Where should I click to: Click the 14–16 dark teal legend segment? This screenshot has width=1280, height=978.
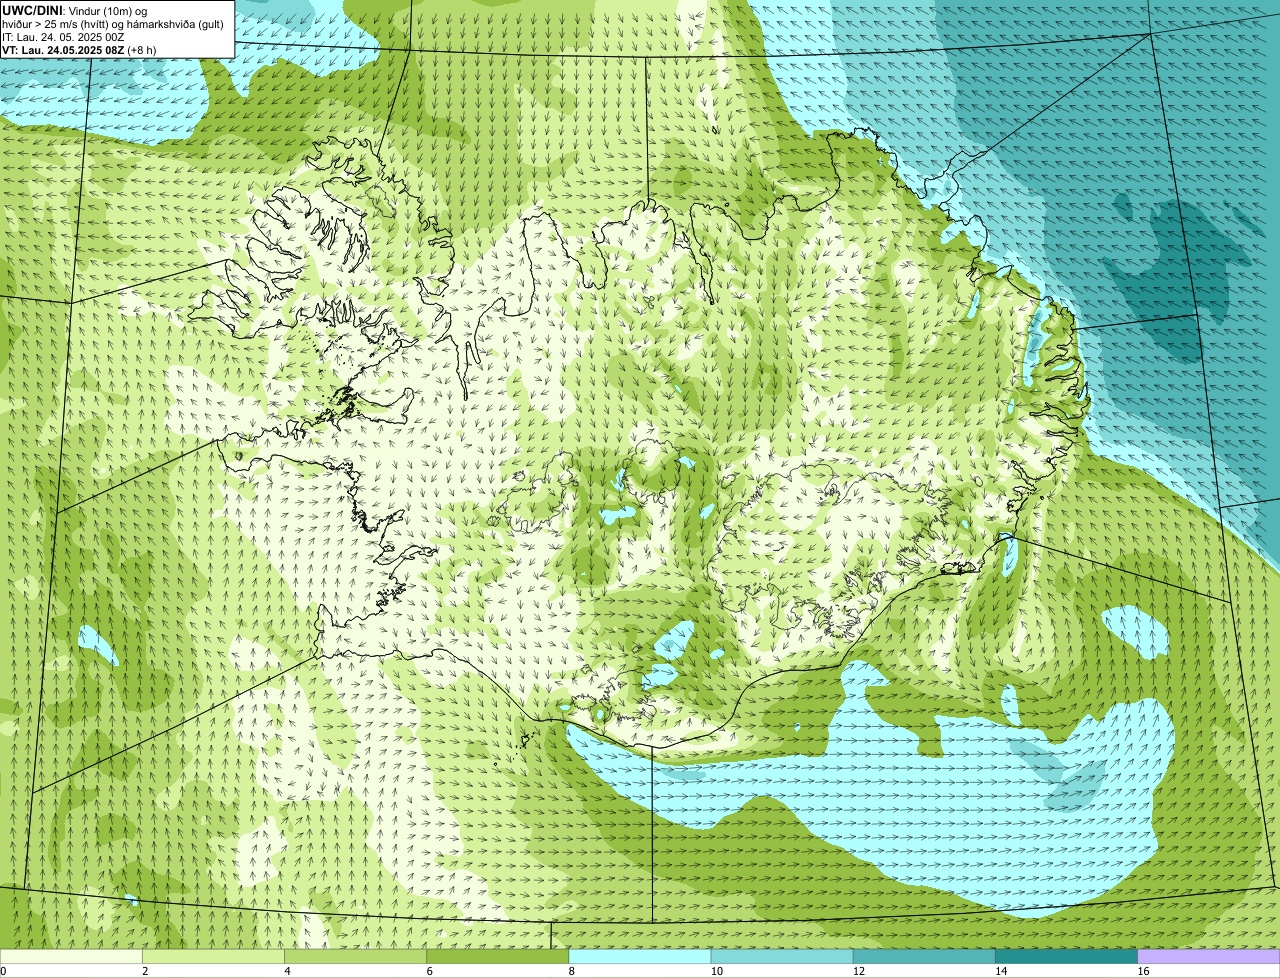1067,956
